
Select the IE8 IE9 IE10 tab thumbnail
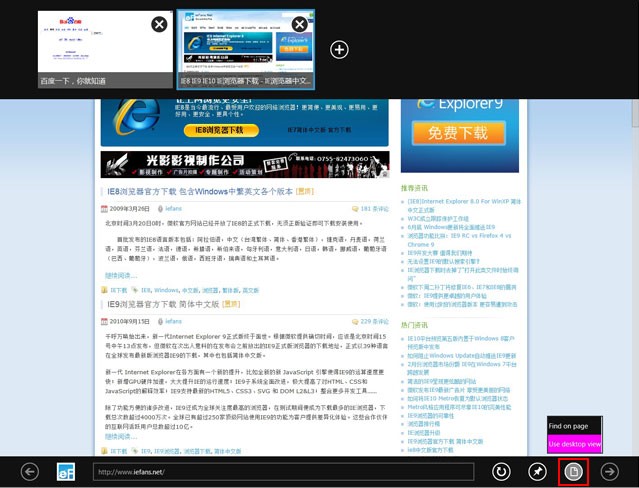[x=245, y=49]
